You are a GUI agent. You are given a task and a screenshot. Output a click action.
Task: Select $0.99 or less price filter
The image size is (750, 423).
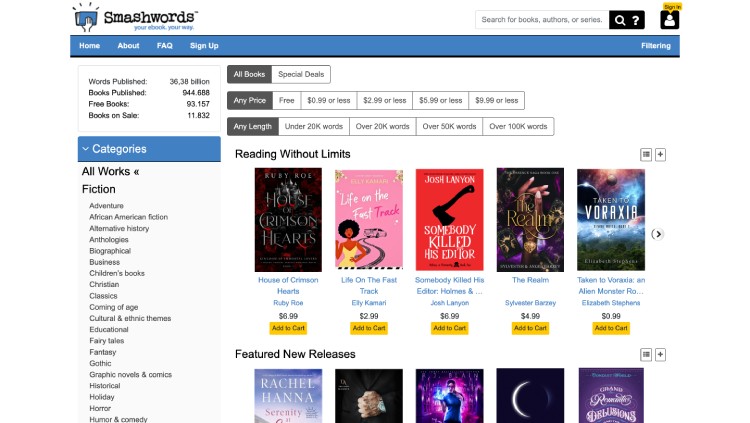329,100
